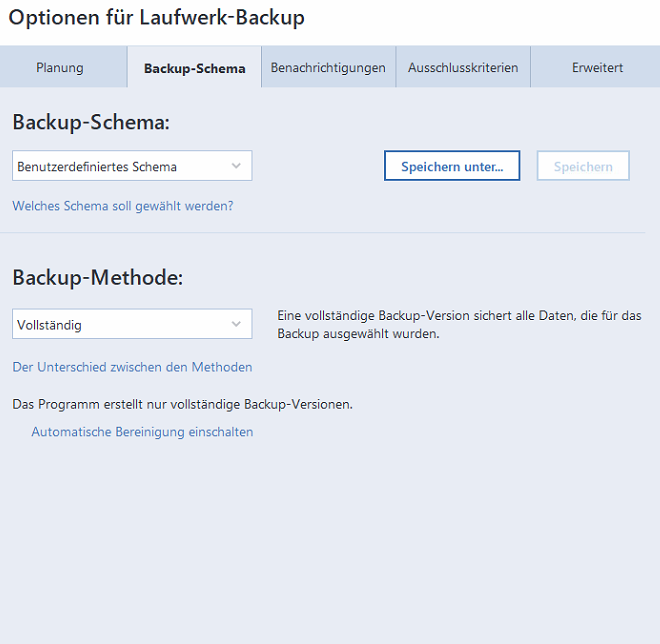Click the chevron arrow of the schema dropdown
This screenshot has height=644, width=660.
pos(236,166)
